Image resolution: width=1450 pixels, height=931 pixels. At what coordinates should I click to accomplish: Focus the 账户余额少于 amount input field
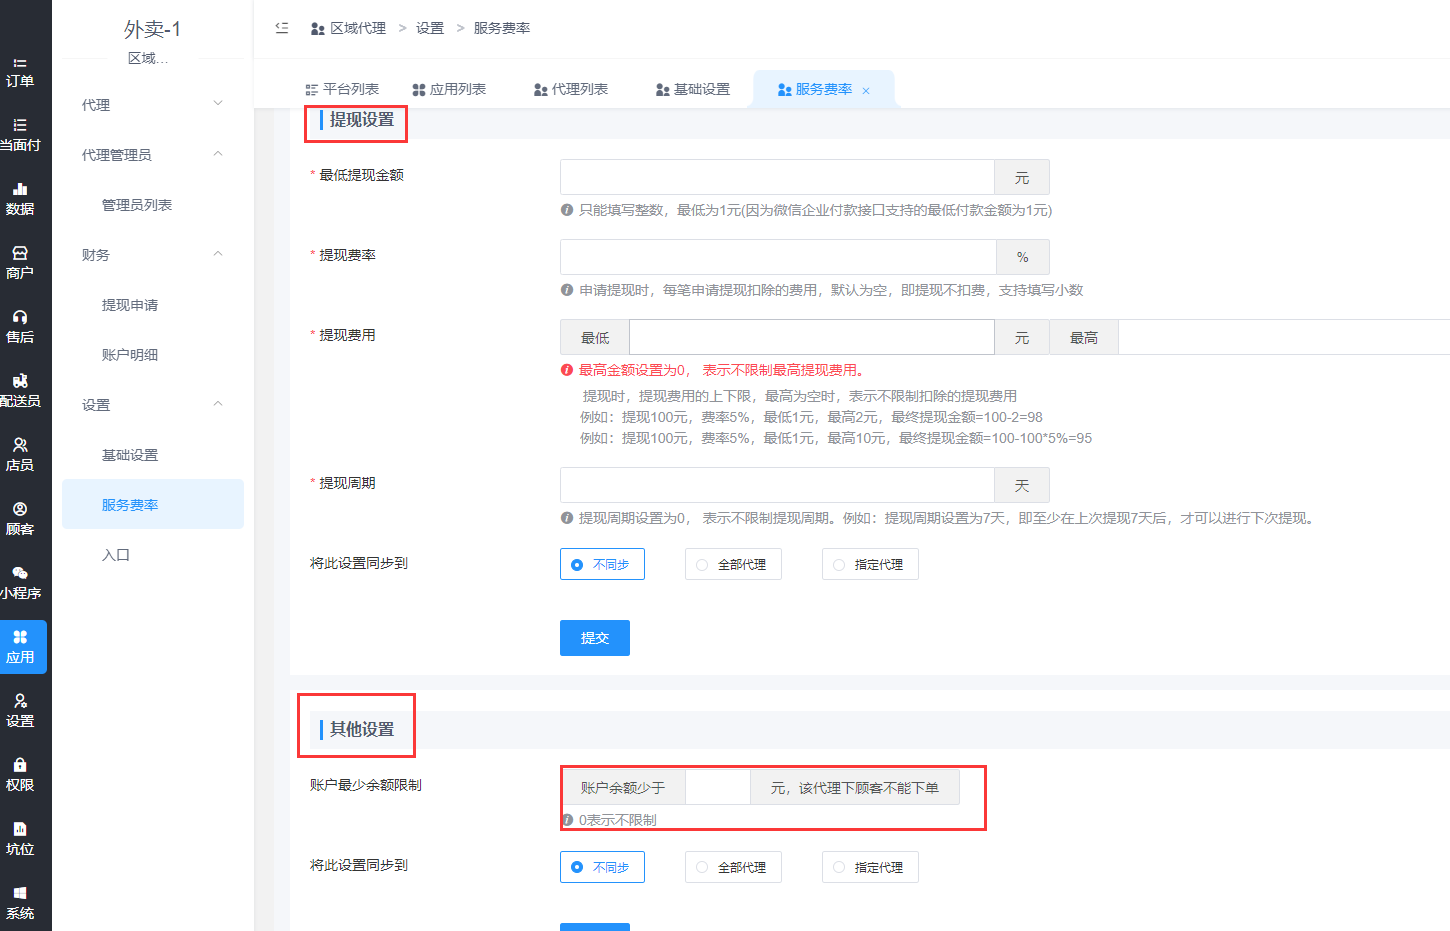pyautogui.click(x=718, y=787)
